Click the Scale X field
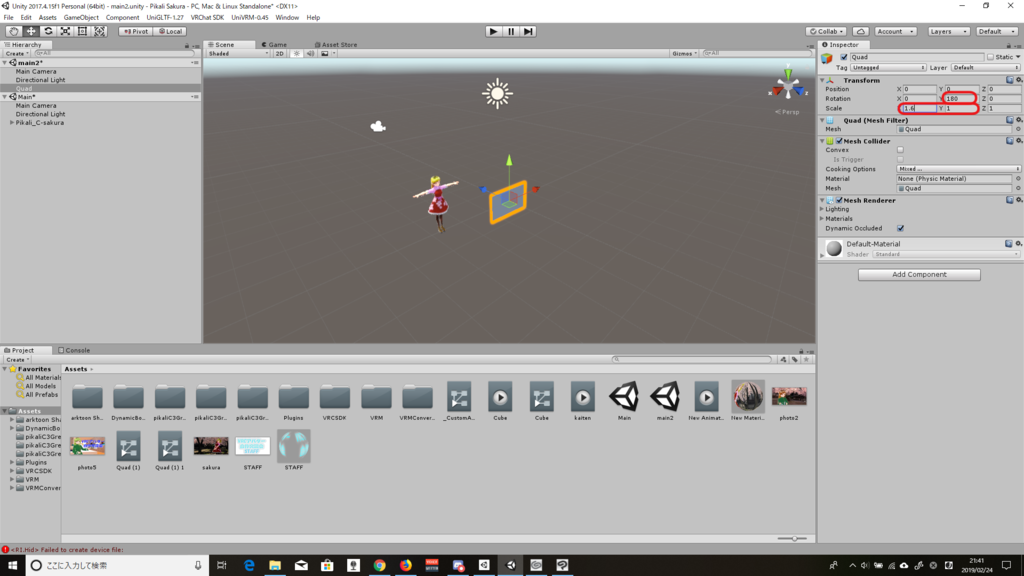 (x=920, y=108)
